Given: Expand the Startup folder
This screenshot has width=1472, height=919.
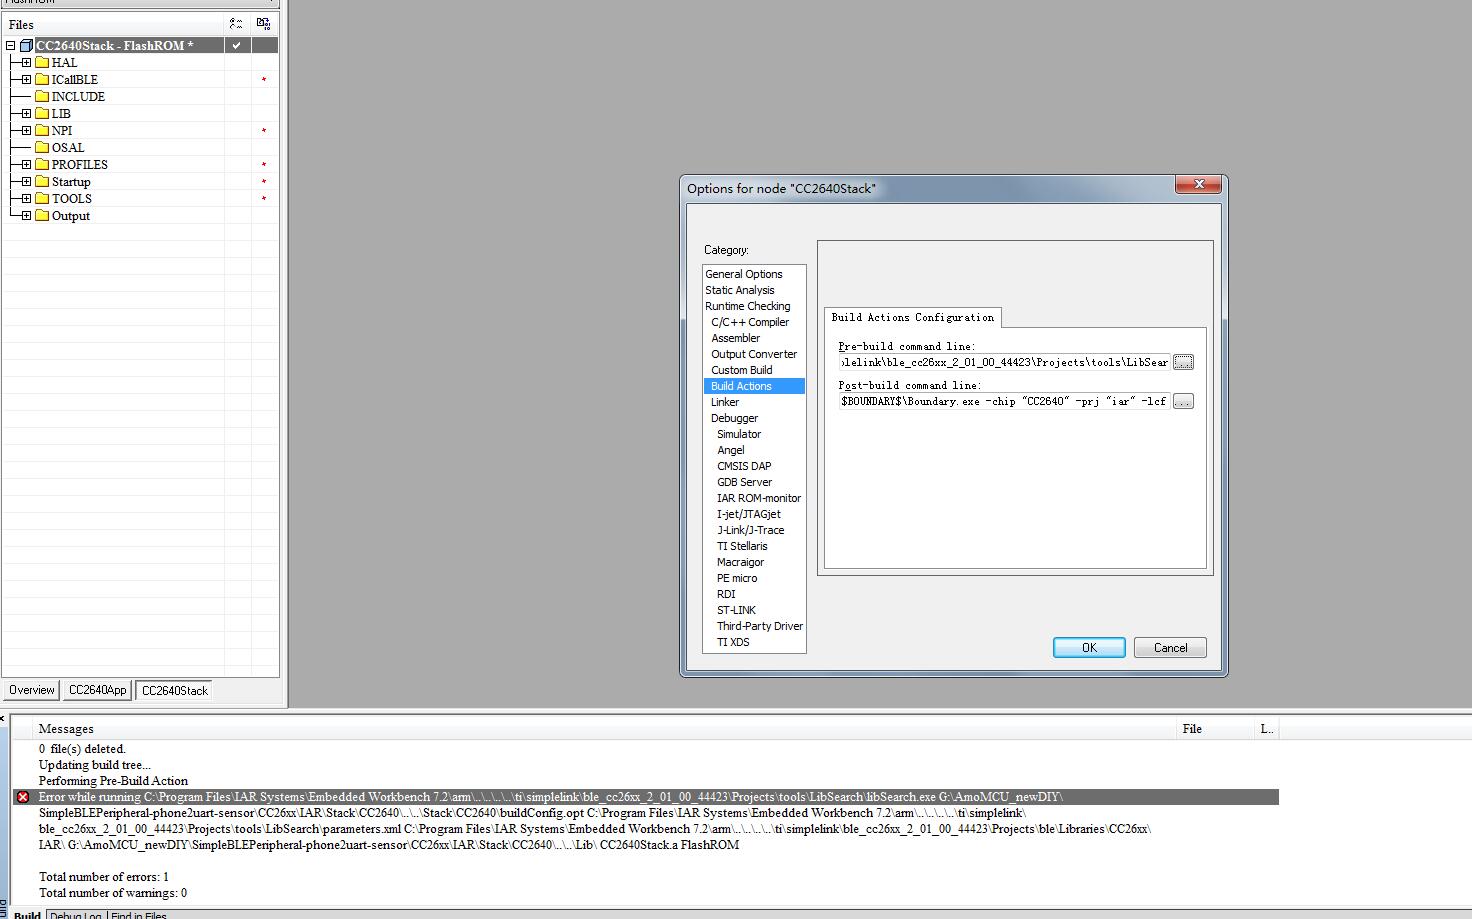Looking at the screenshot, I should [26, 182].
